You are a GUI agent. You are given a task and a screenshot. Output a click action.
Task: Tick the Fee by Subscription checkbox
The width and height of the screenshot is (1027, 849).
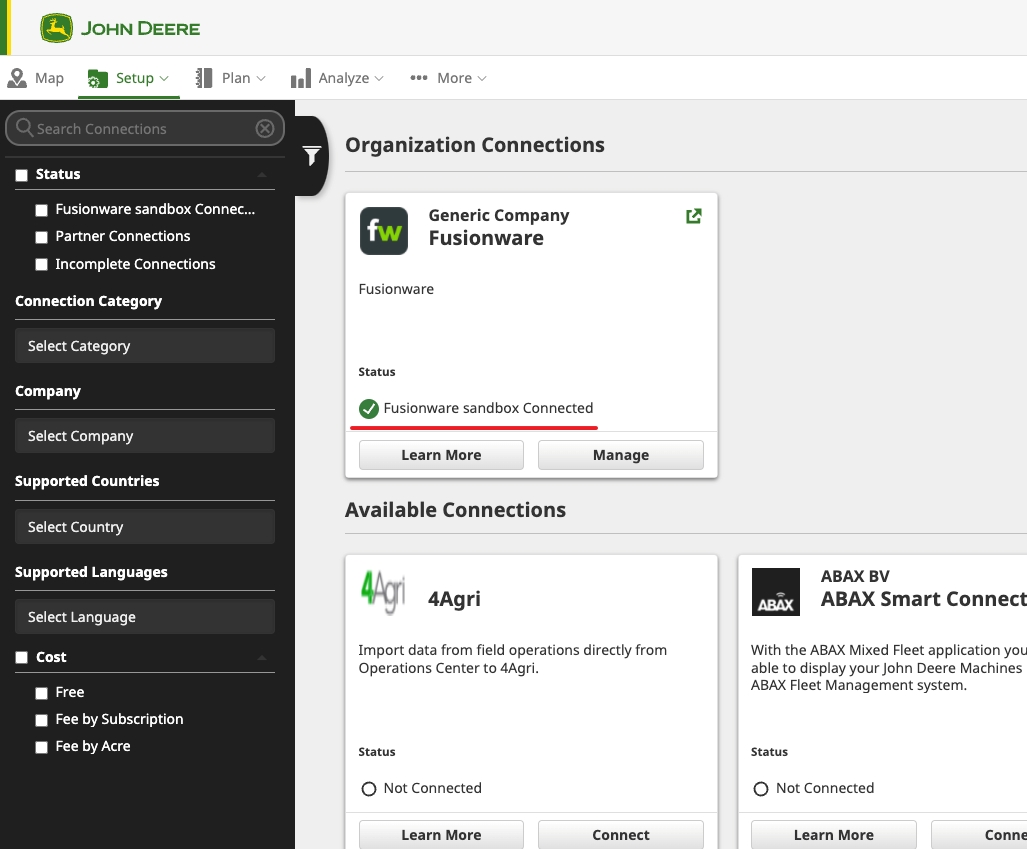[41, 720]
